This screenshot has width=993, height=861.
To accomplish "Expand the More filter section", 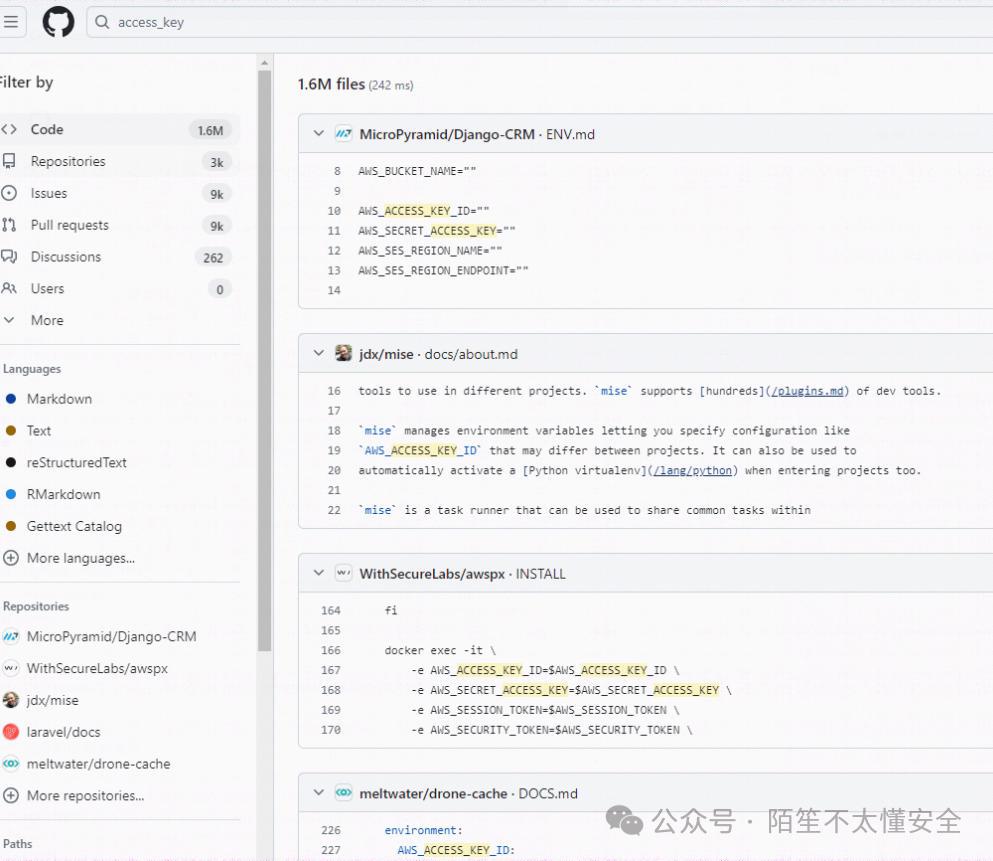I will click(x=46, y=319).
